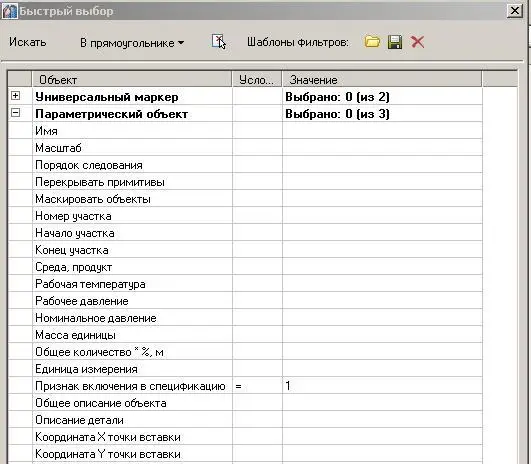531x464 pixels.
Task: Click the value cell for 'Рабочая температура'
Action: (382, 284)
